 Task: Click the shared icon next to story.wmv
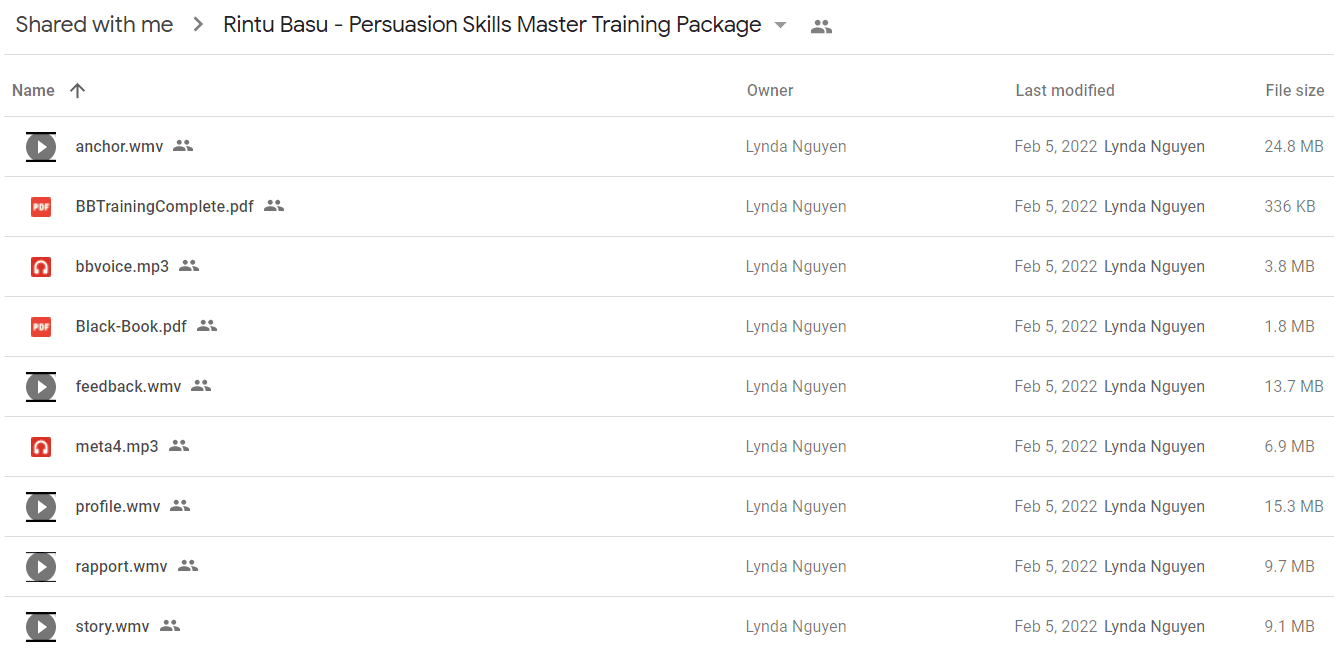click(170, 626)
